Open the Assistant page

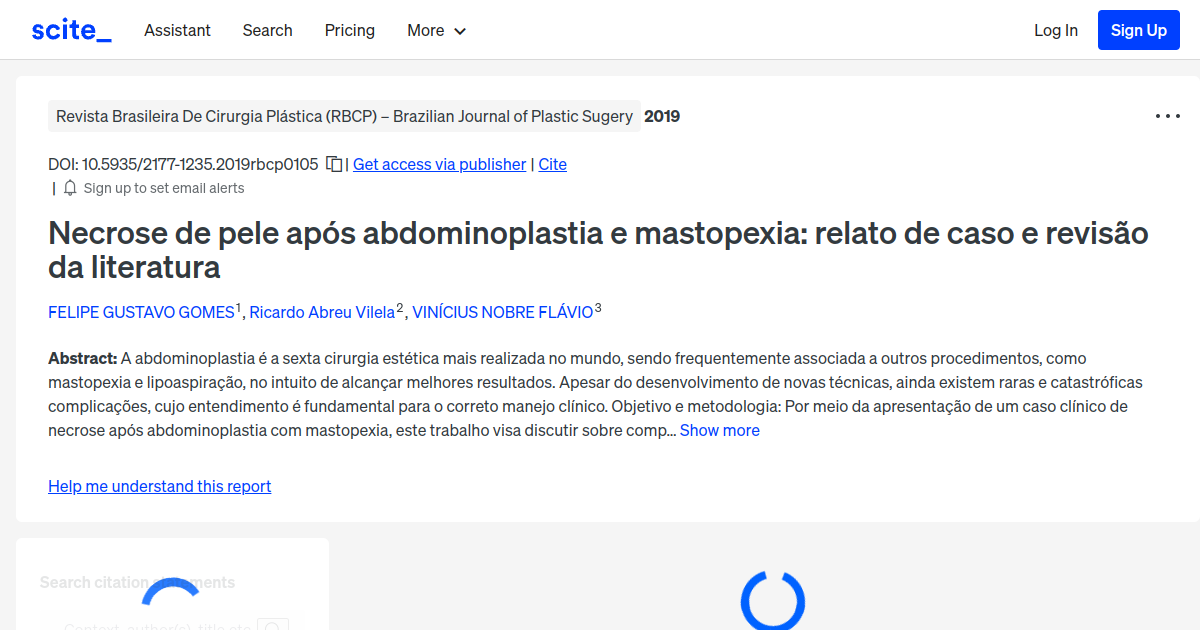pos(177,30)
